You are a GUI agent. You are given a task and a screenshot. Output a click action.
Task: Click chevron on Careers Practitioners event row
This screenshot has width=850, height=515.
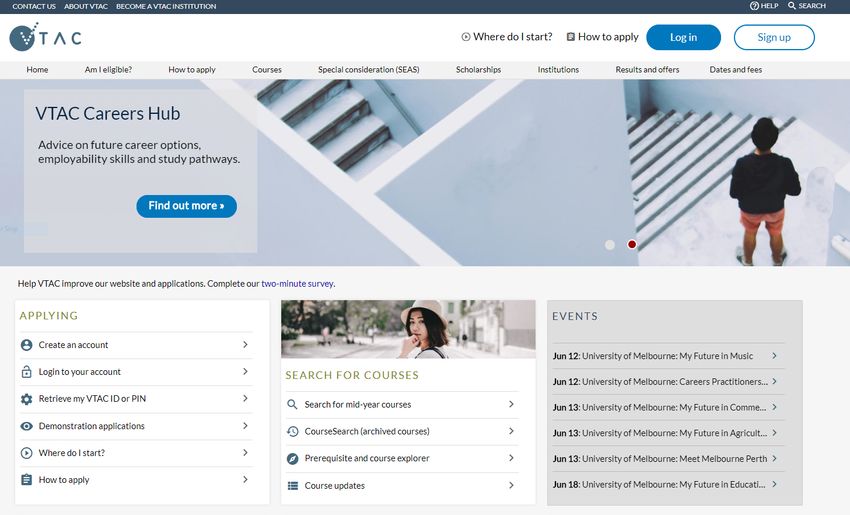coord(775,381)
